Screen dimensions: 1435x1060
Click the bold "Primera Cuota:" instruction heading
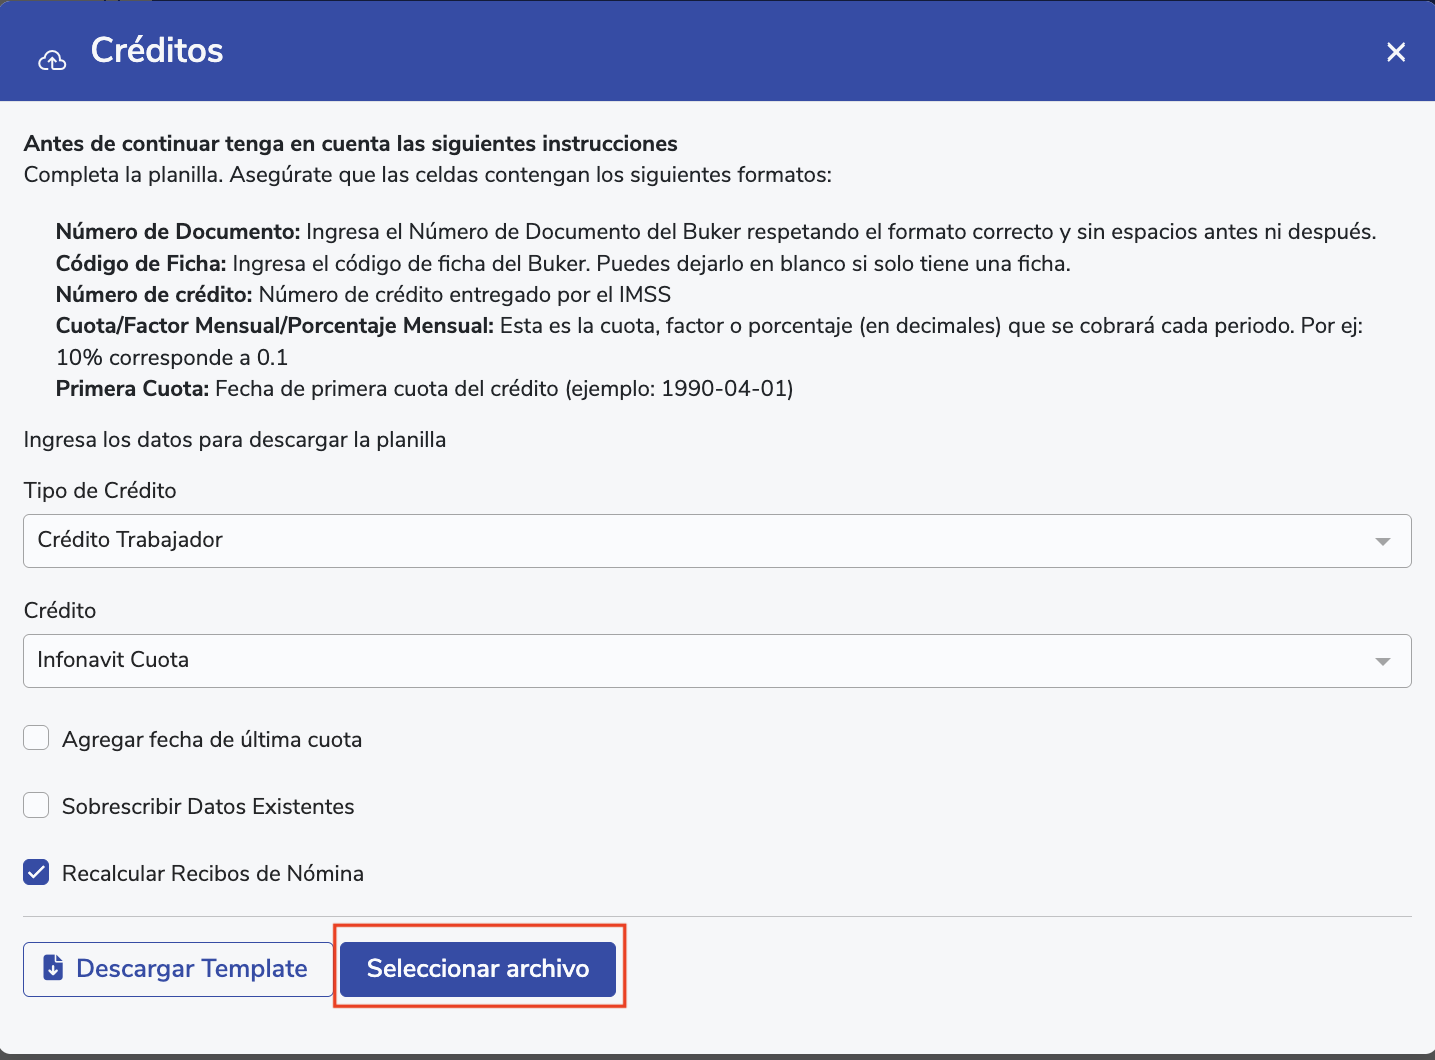(x=132, y=389)
